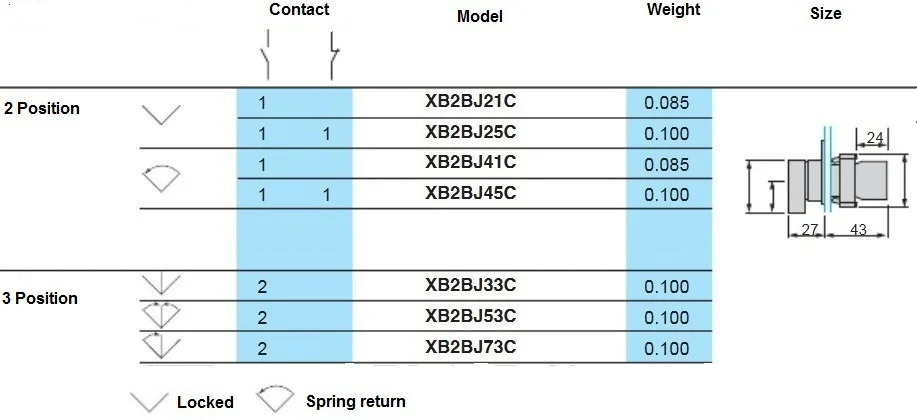Click the normally open contact symbol
Viewport: 917px width, 420px height.
click(x=266, y=56)
